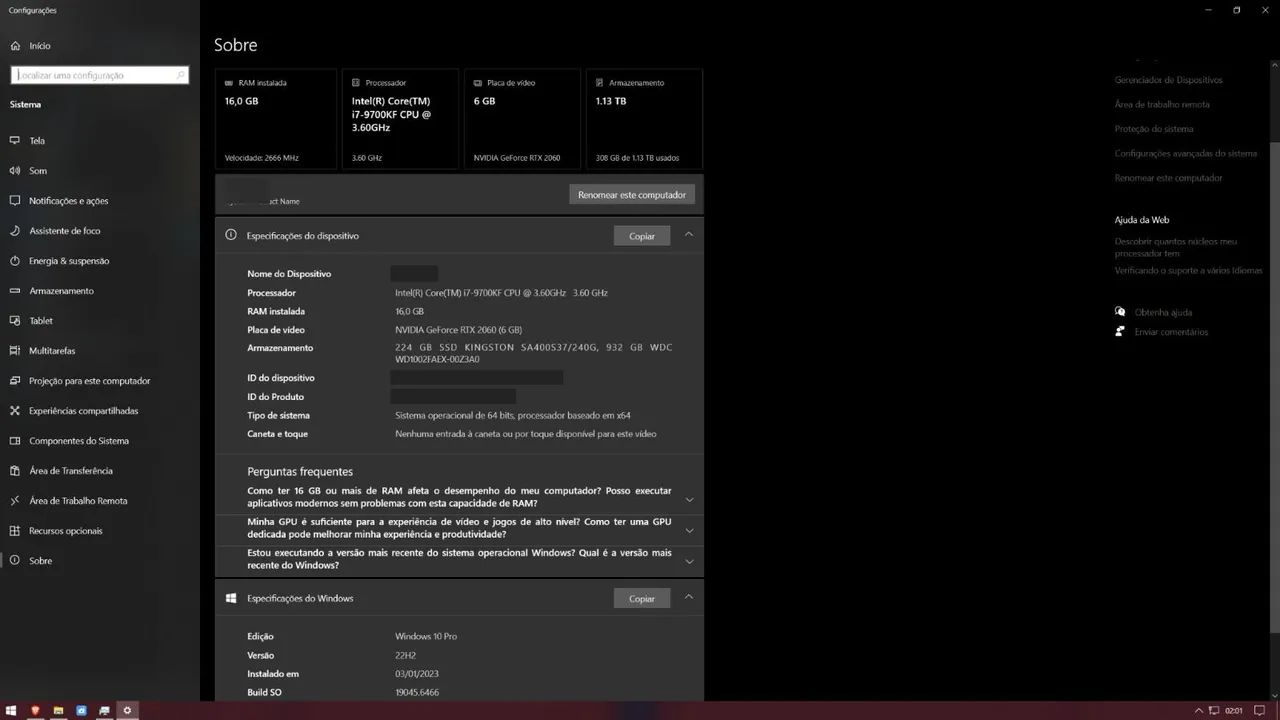Screen dimensions: 1280x720
Task: Click the Área de Transferência clipboard icon
Action: tap(15, 471)
